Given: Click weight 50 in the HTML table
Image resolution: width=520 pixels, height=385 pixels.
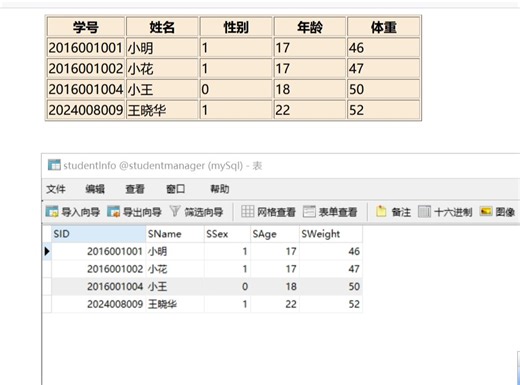Looking at the screenshot, I should click(x=384, y=89).
